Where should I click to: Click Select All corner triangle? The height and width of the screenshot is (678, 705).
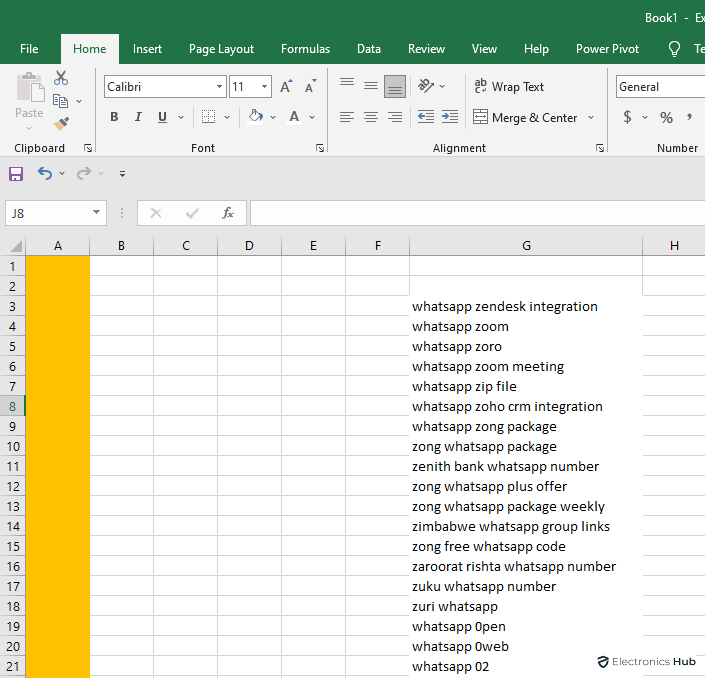[x=16, y=246]
